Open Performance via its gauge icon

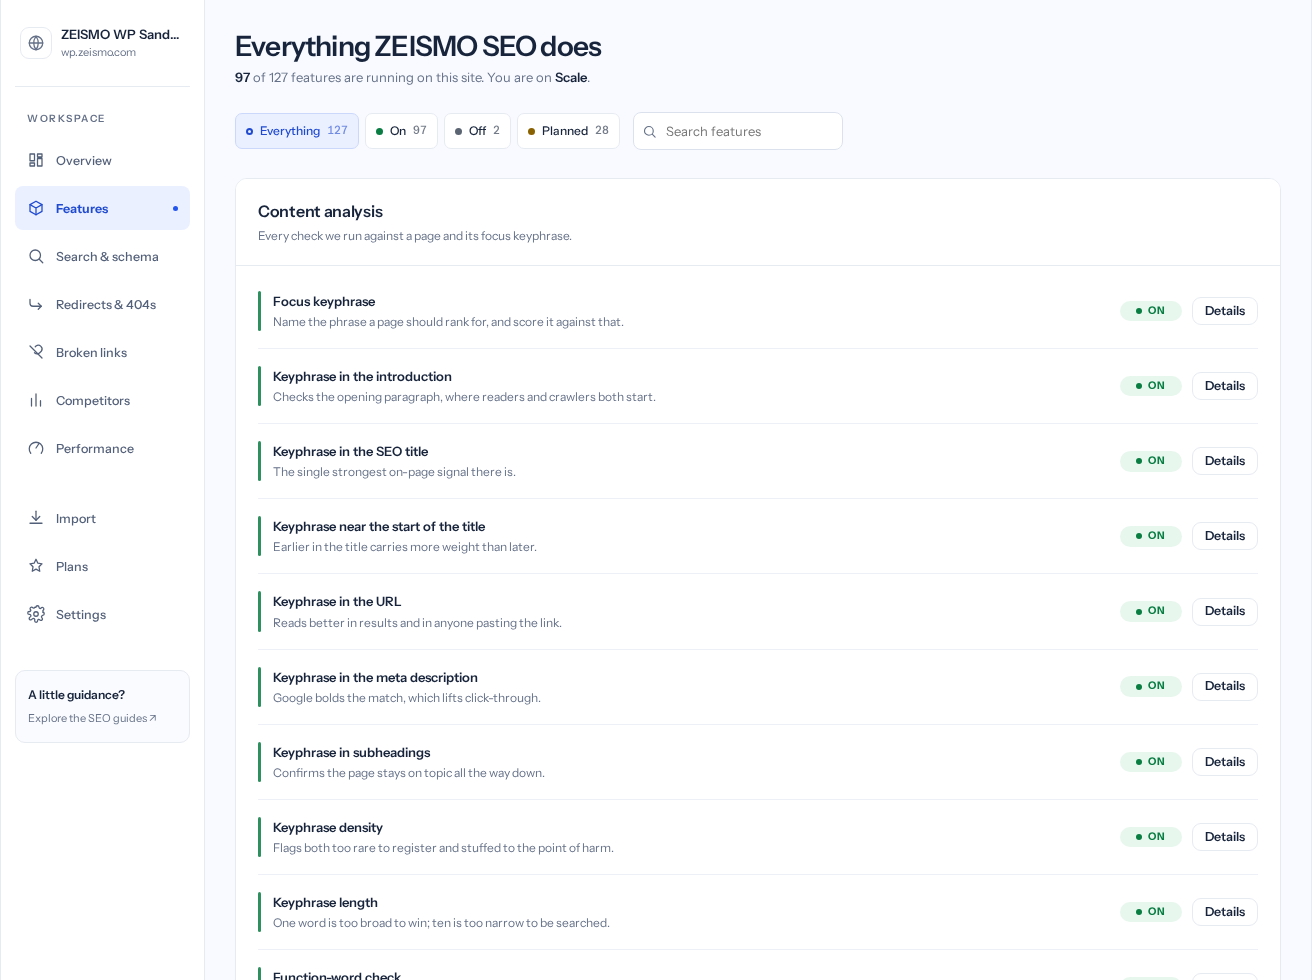pyautogui.click(x=36, y=448)
